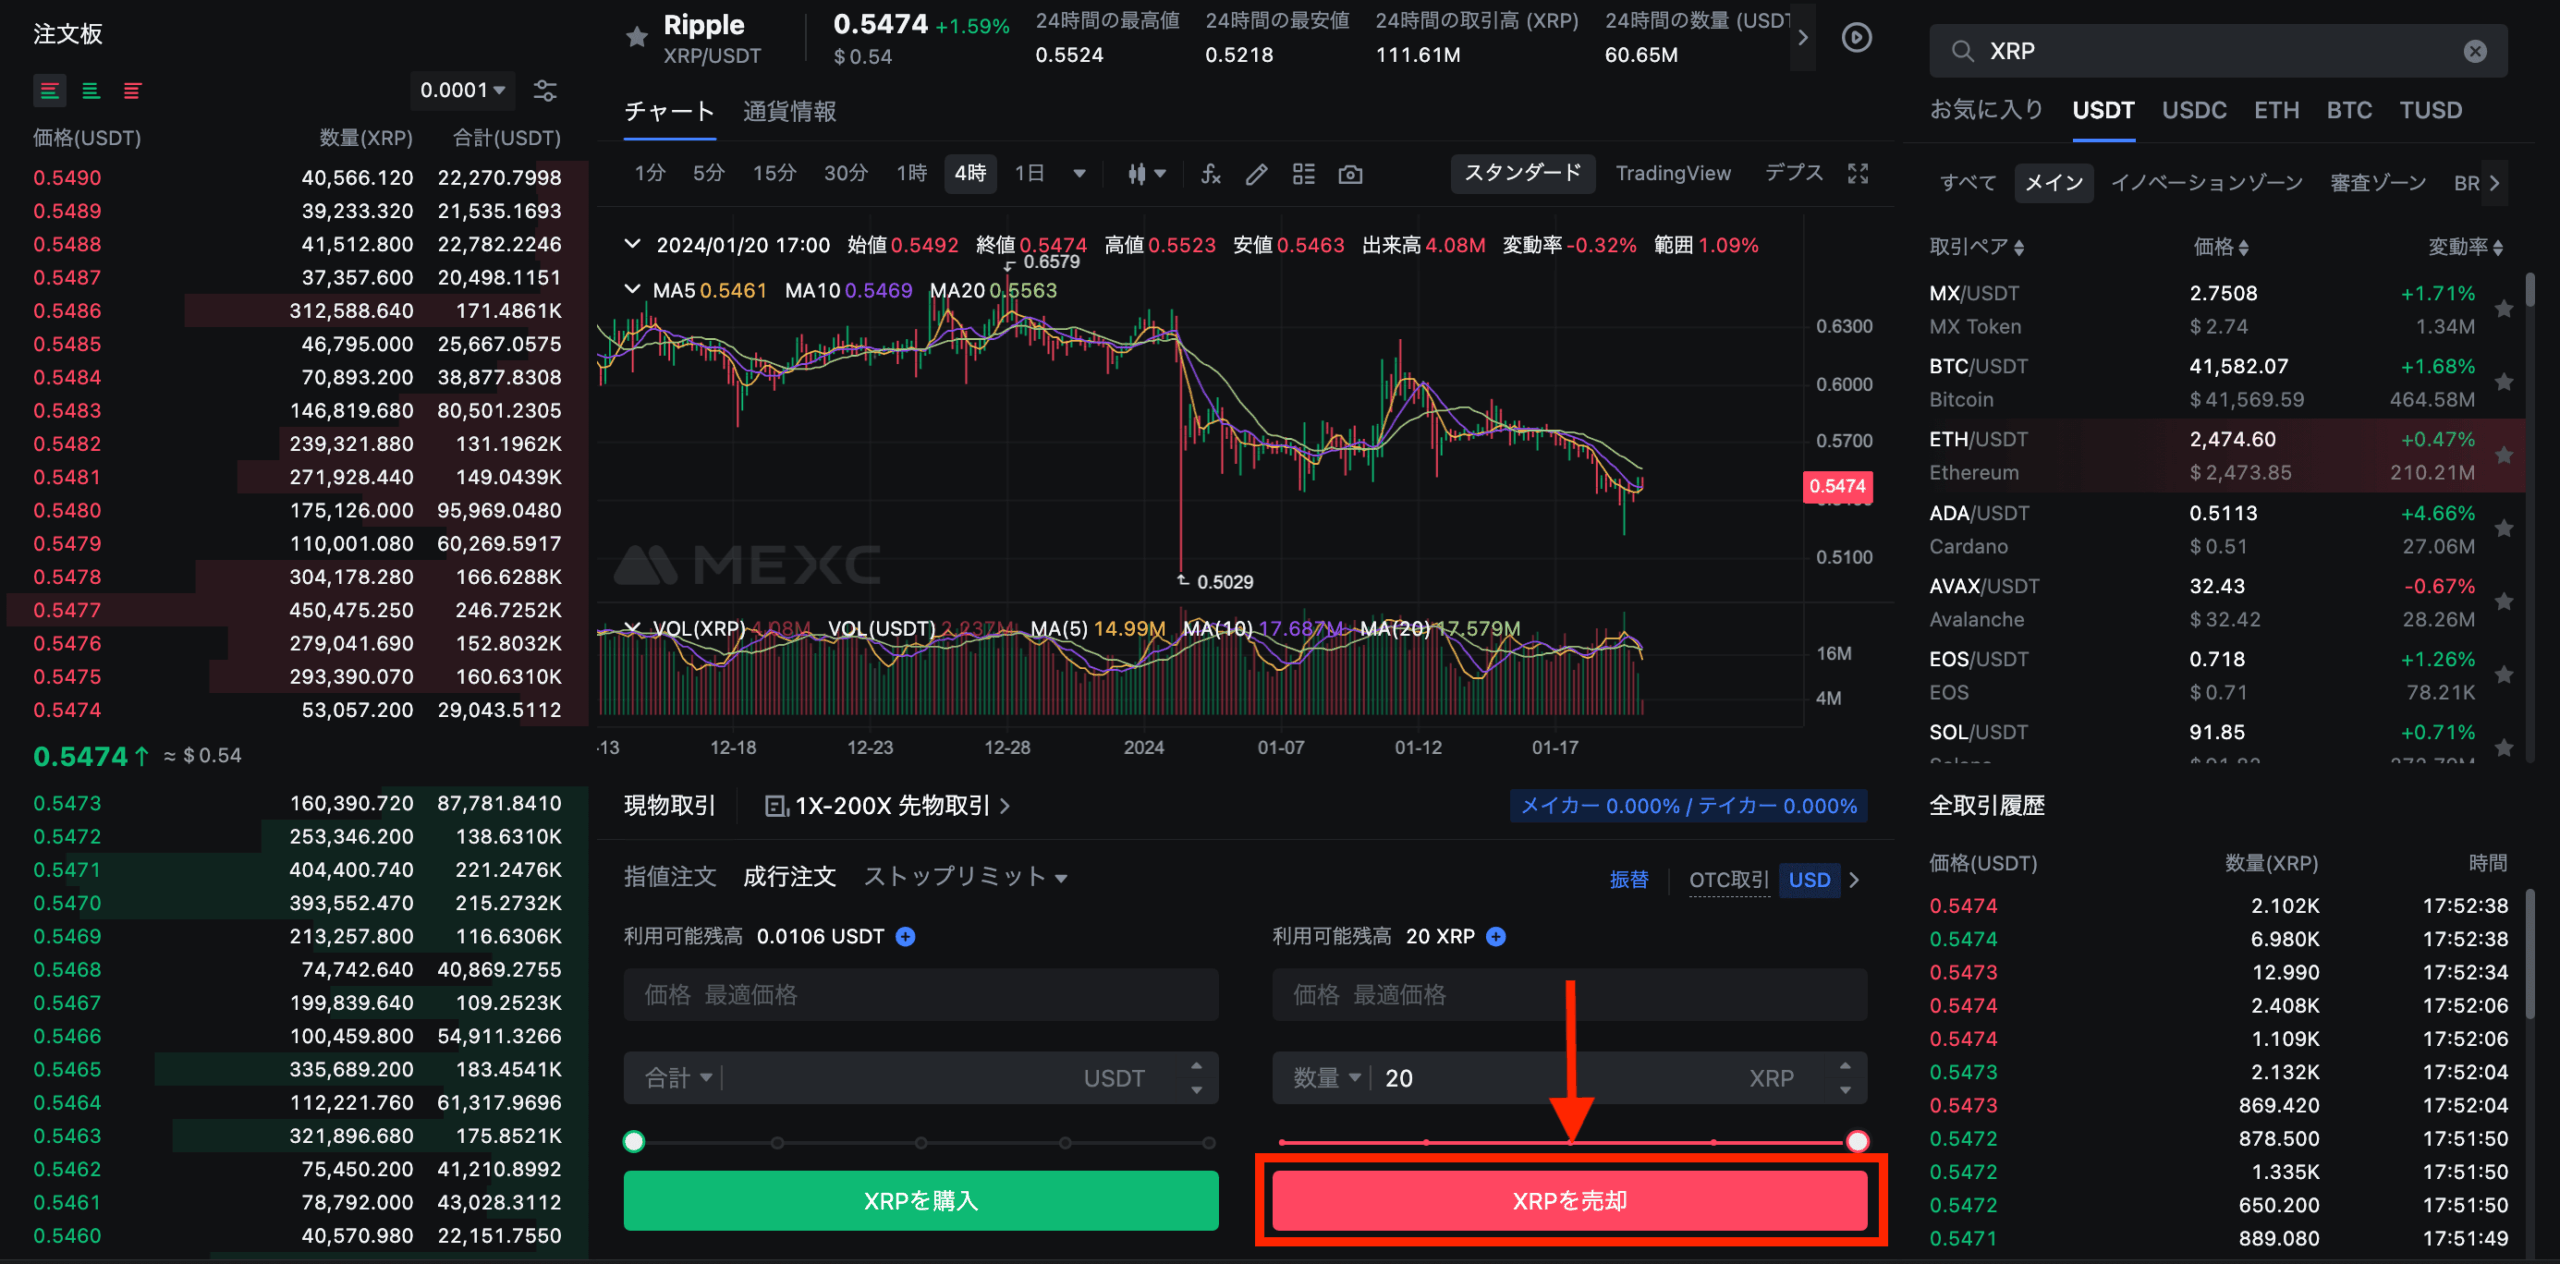
Task: Click the XRPを売却 sell button
Action: (1570, 1201)
